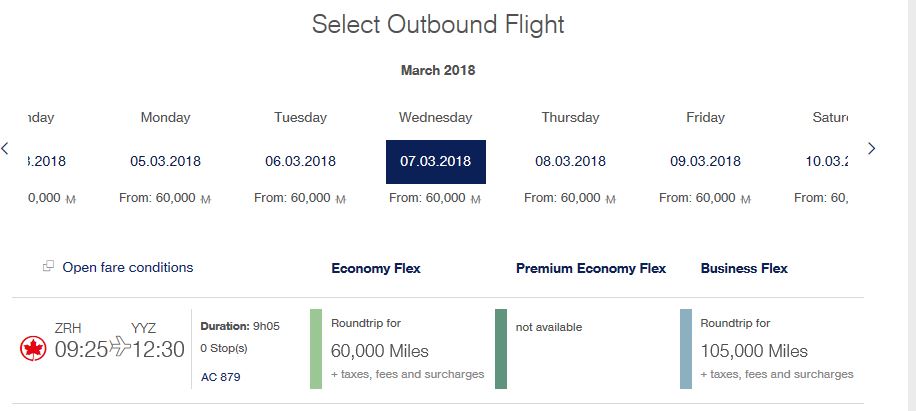916x411 pixels.
Task: Click the Business Flex column header
Action: pos(744,268)
